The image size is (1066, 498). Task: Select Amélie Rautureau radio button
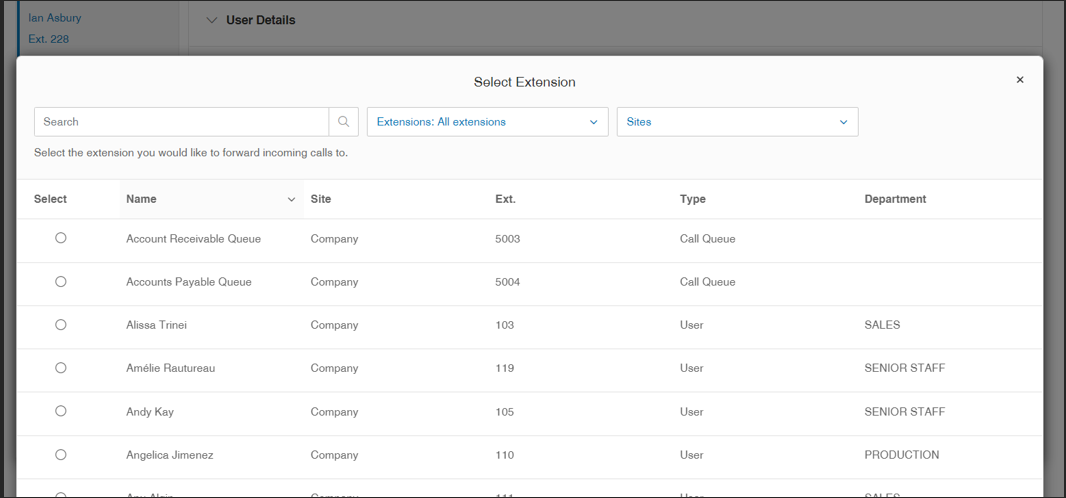(x=61, y=368)
